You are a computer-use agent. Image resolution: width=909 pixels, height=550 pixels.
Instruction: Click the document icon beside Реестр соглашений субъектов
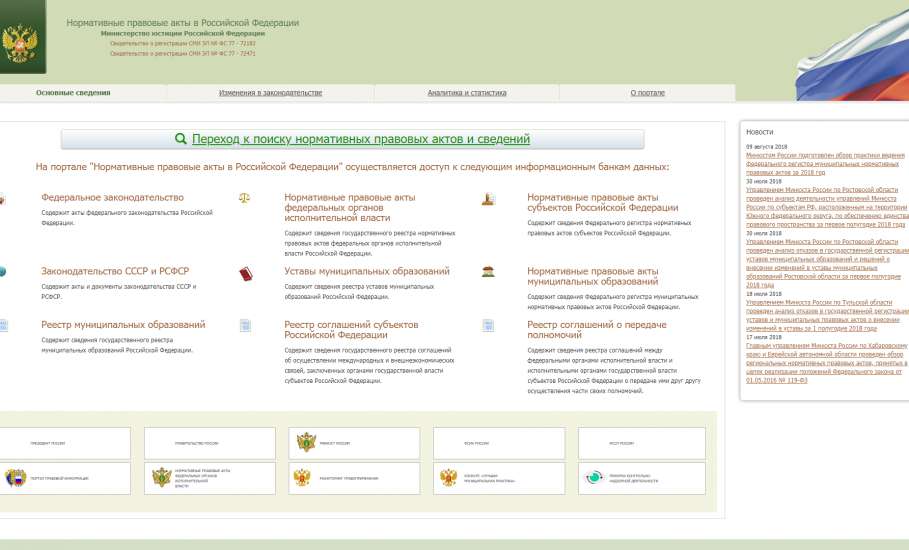[245, 326]
